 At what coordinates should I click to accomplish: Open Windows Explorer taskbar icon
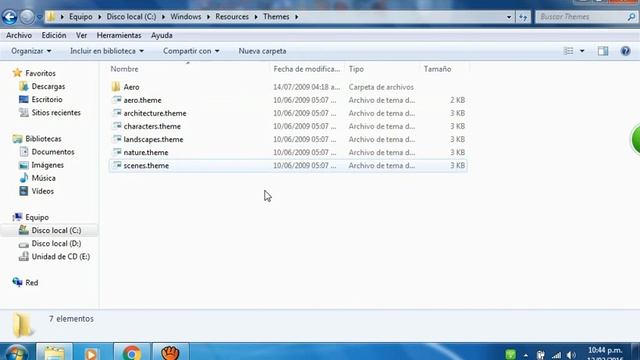[55, 353]
